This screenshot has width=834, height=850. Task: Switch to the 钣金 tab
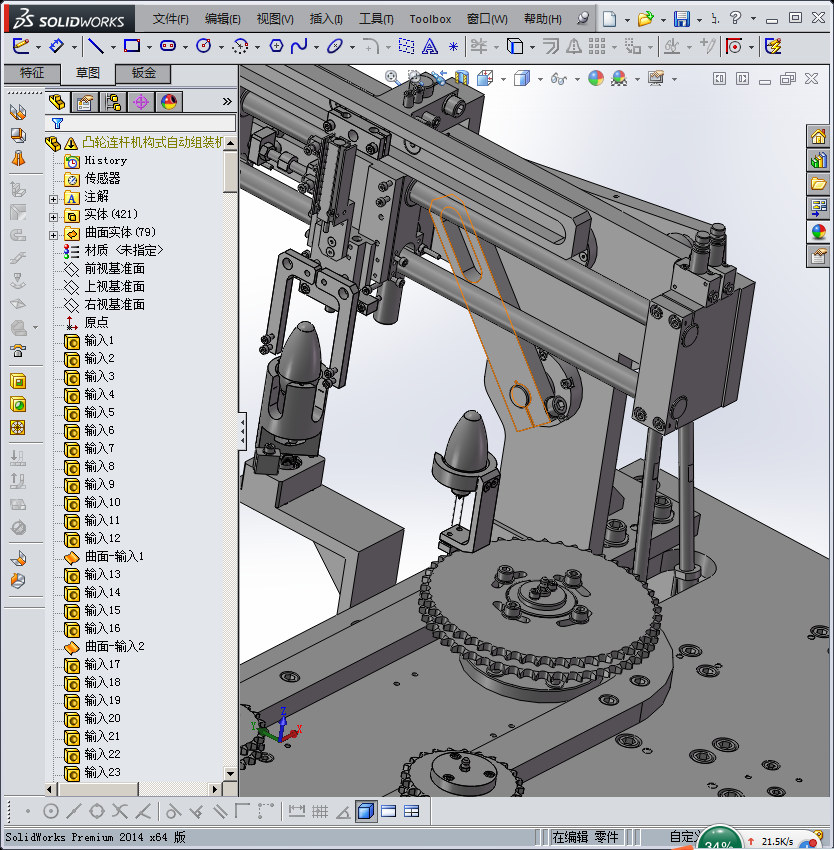(143, 73)
